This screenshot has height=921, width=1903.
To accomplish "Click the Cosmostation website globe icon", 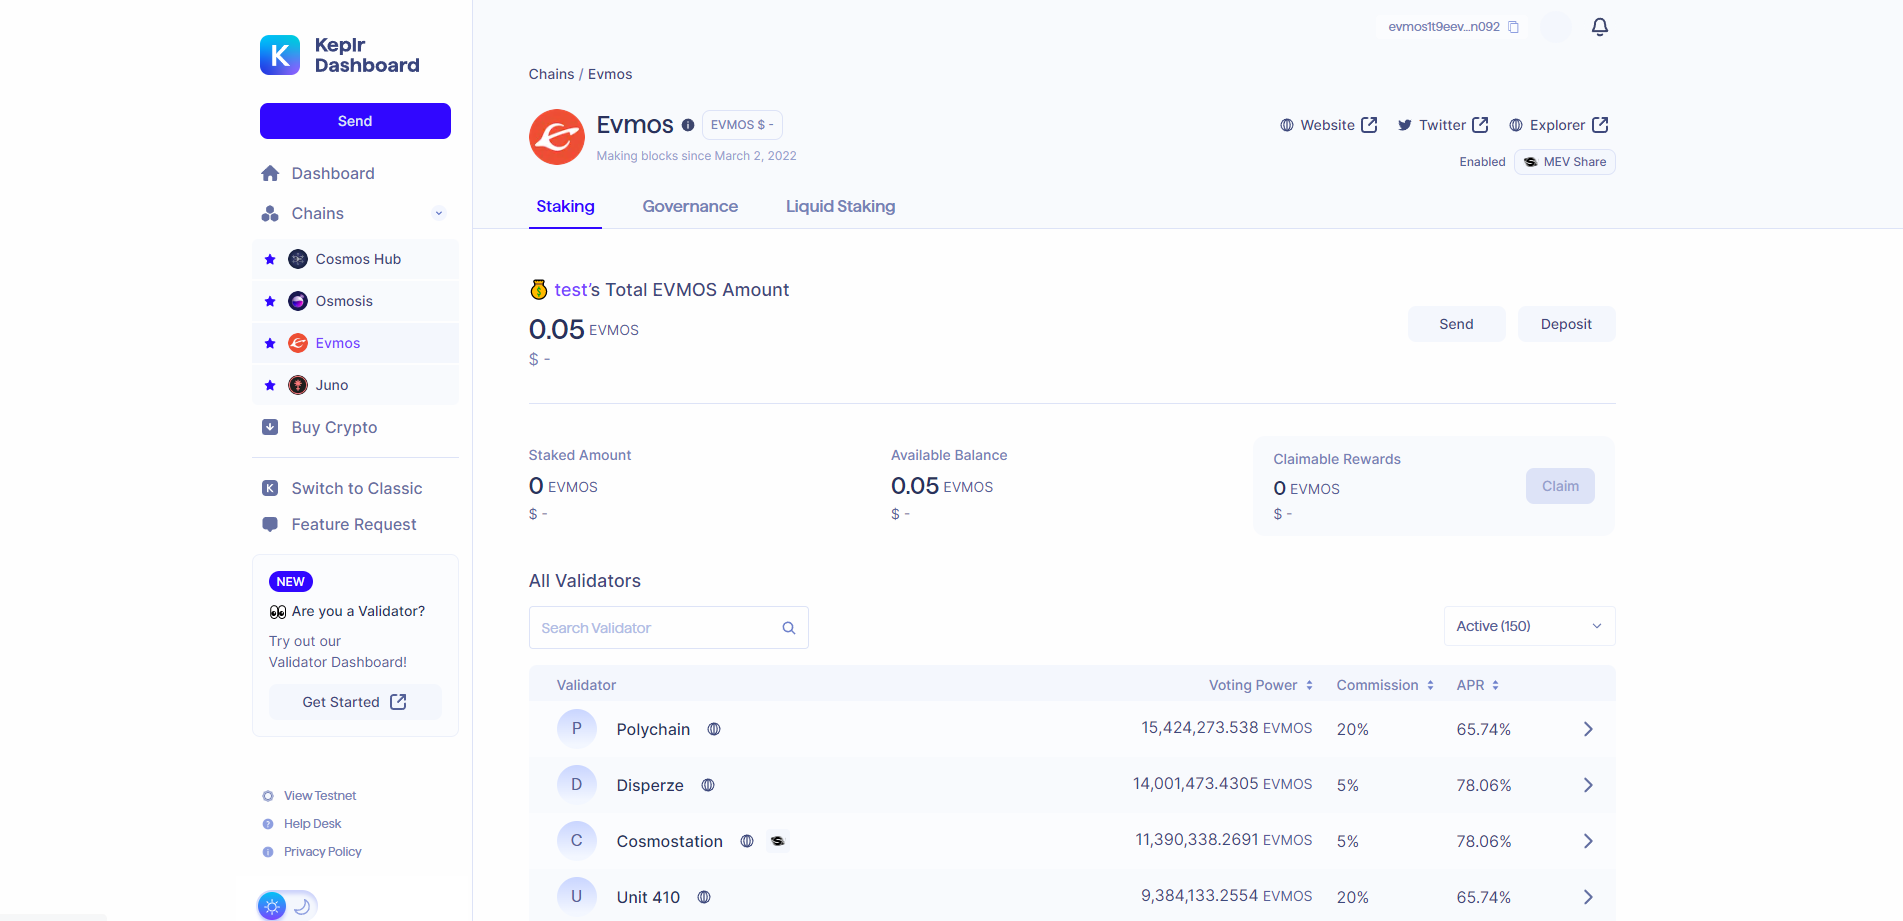I will 747,841.
